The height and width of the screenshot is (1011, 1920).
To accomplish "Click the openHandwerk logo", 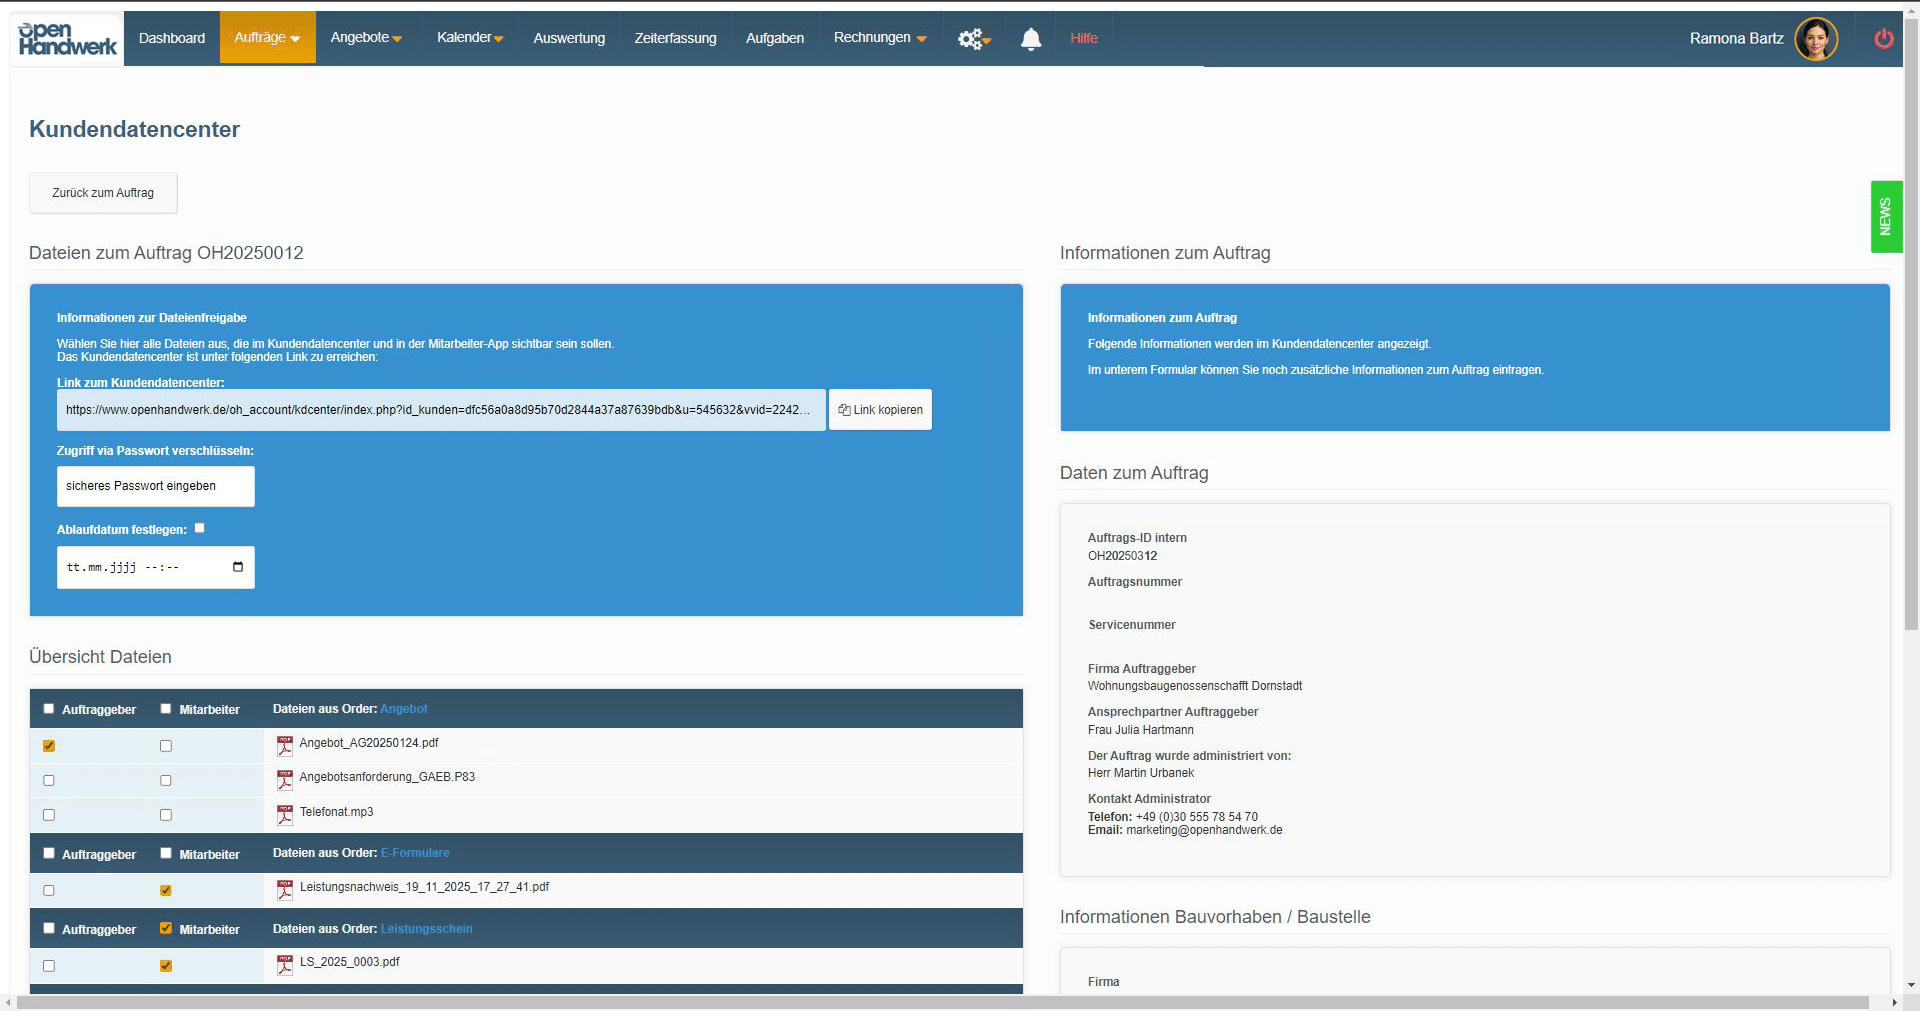I will (67, 39).
